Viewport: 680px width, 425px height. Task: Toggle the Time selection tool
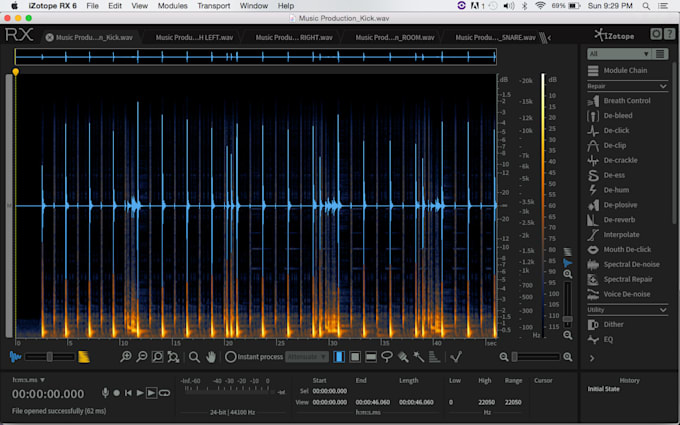click(x=339, y=357)
